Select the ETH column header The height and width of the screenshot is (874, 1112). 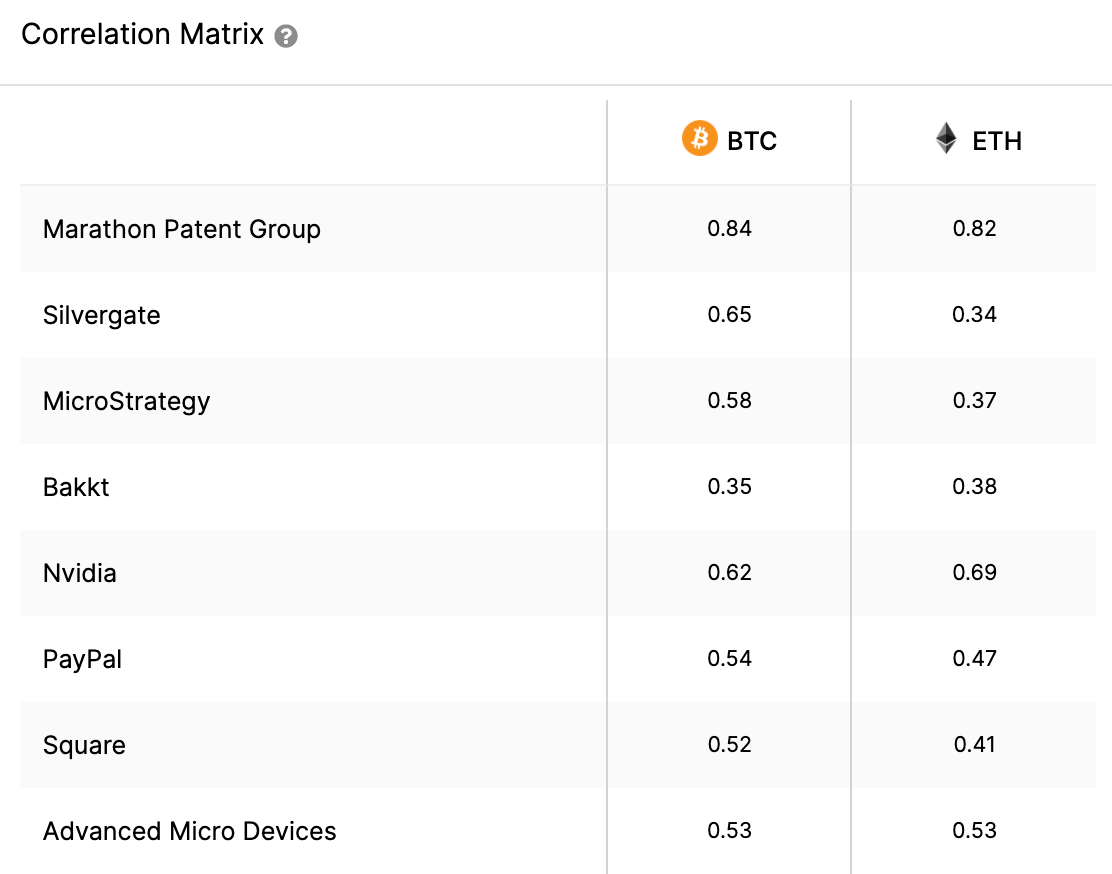(979, 140)
